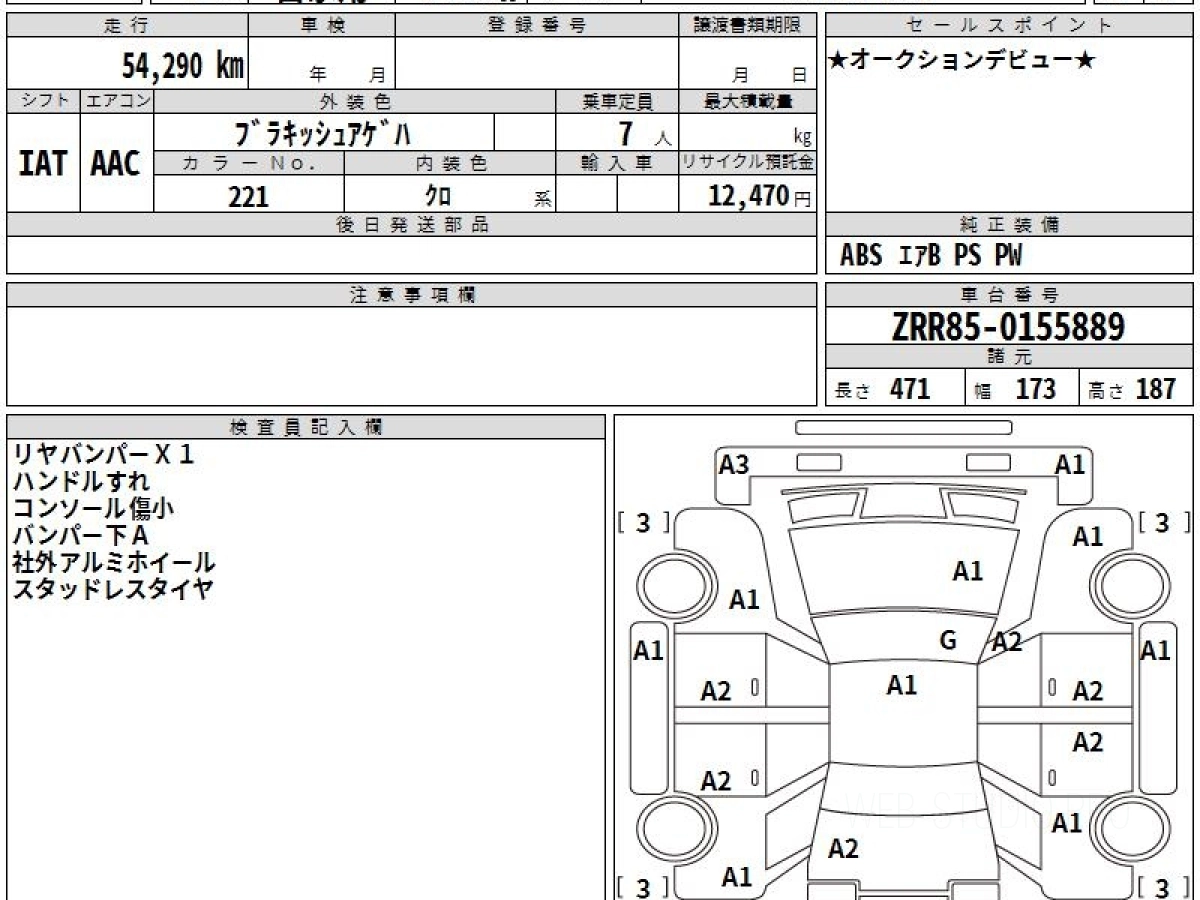Click the コンソール傷小 inspector note
Screen dimensions: 1200x900
click(x=93, y=509)
